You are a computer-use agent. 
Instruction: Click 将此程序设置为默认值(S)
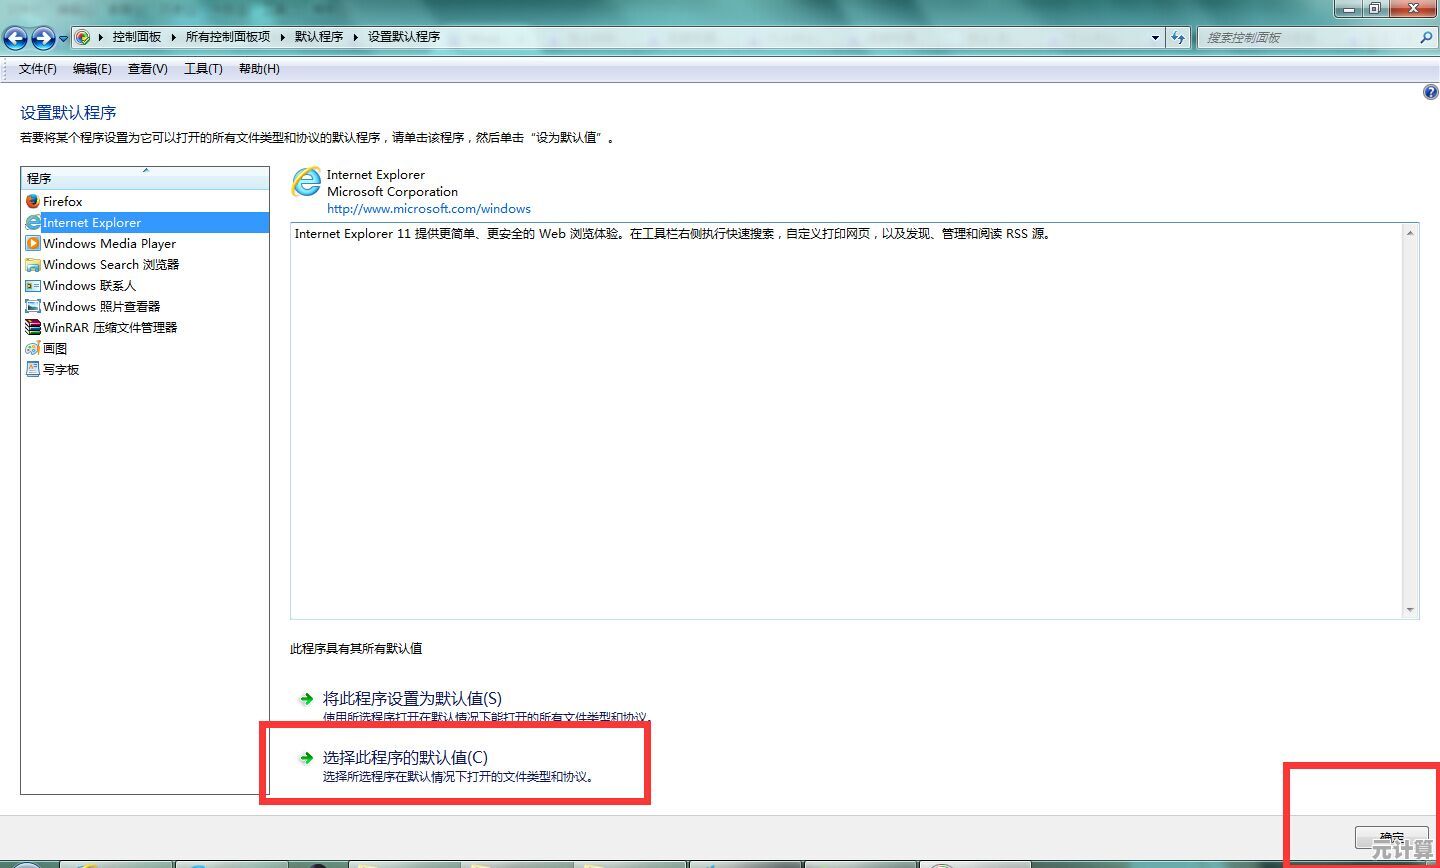[412, 698]
